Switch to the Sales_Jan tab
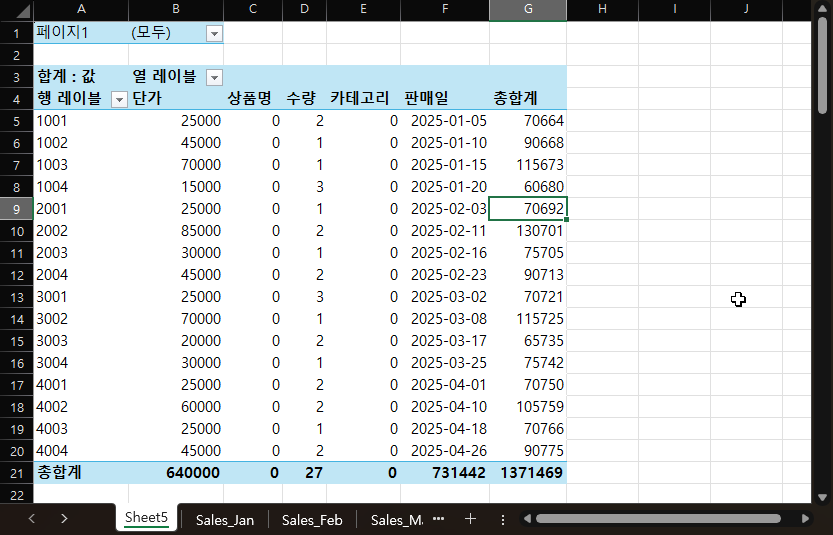Image resolution: width=833 pixels, height=535 pixels. point(224,520)
